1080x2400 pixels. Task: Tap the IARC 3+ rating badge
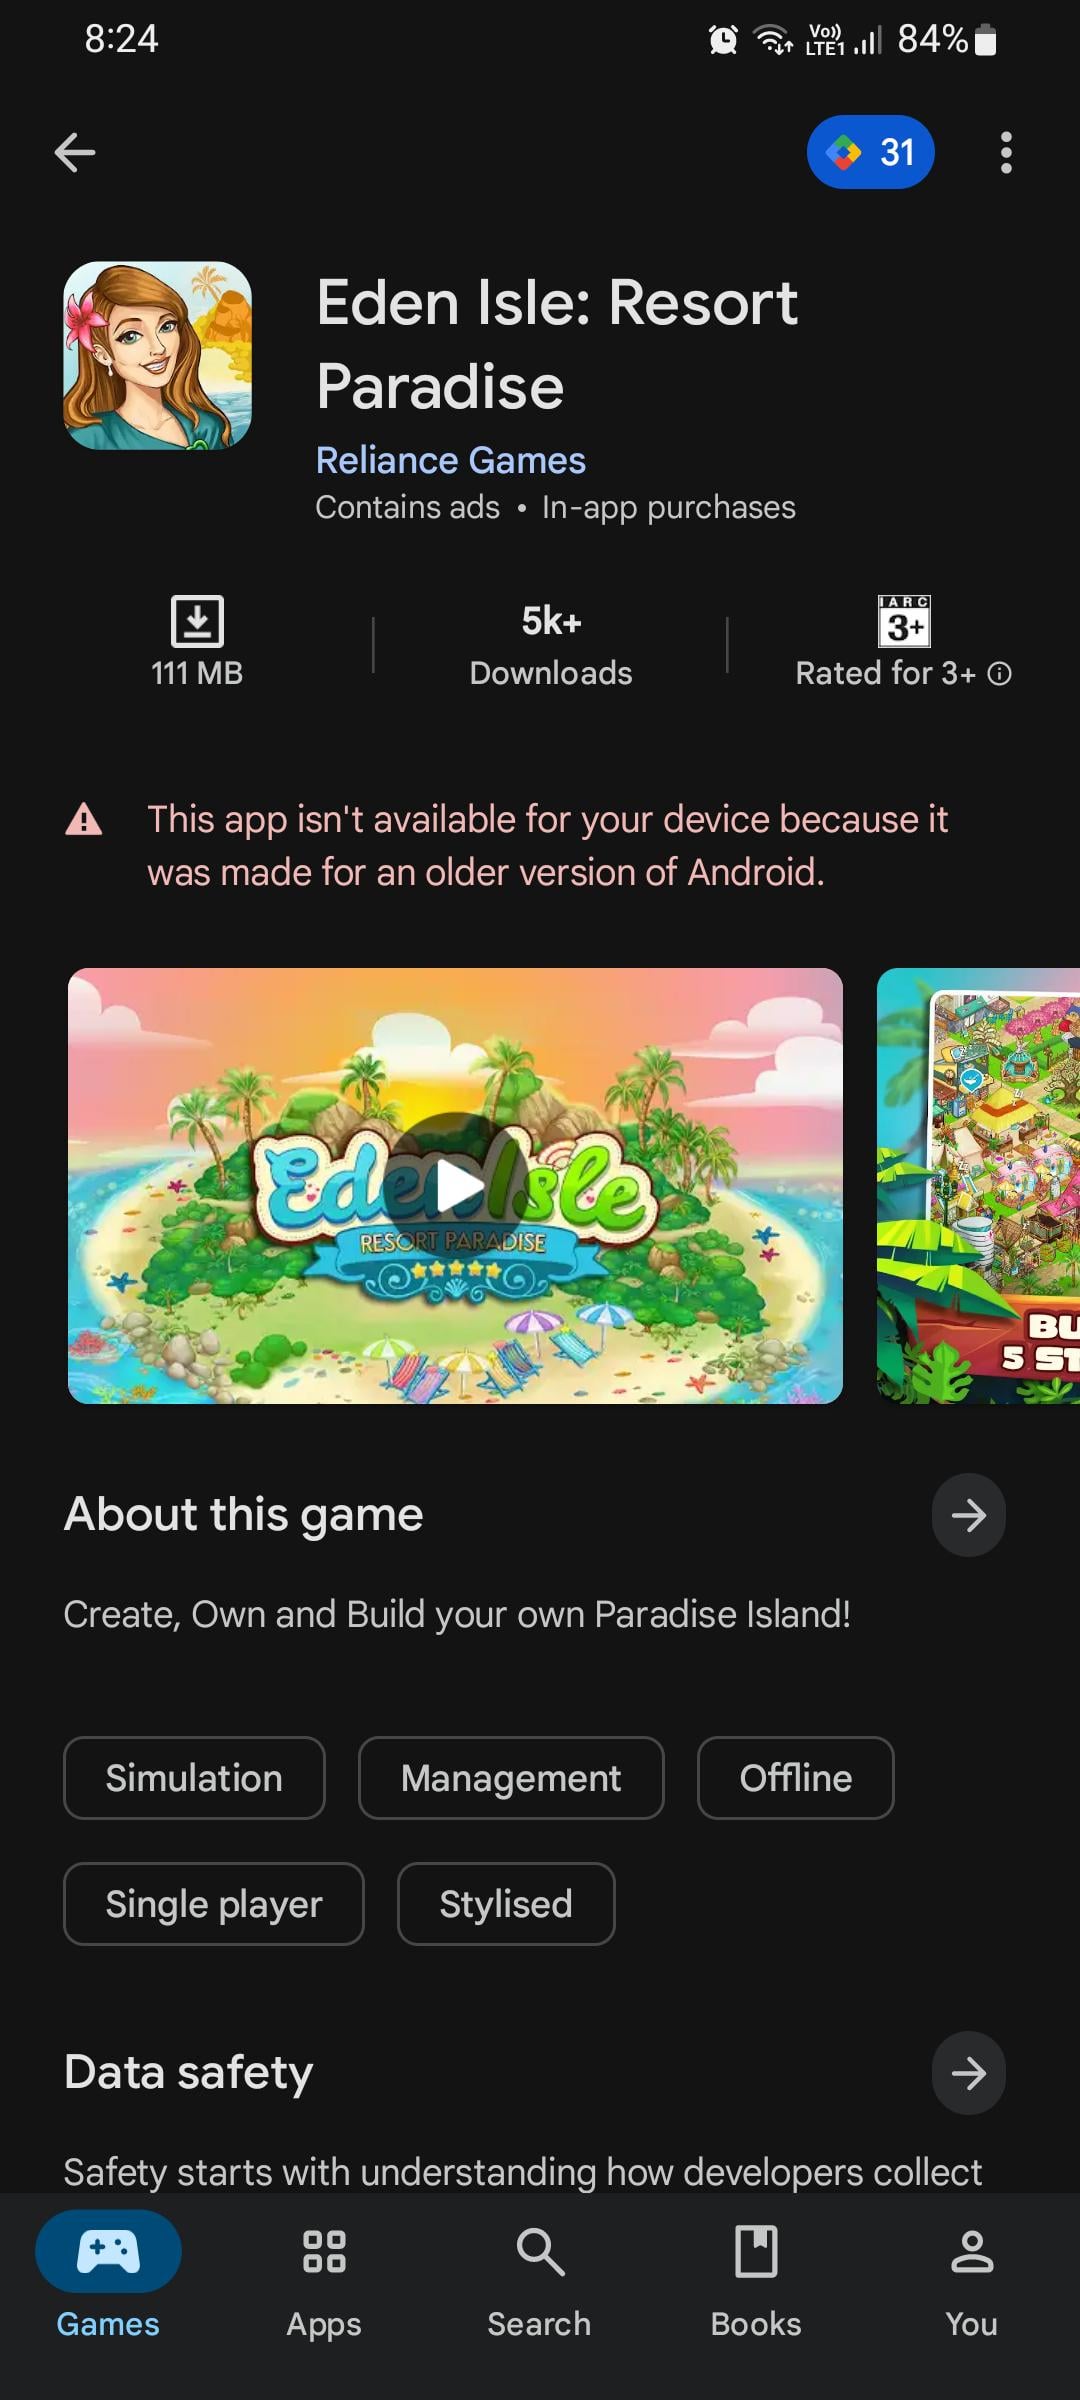tap(904, 621)
